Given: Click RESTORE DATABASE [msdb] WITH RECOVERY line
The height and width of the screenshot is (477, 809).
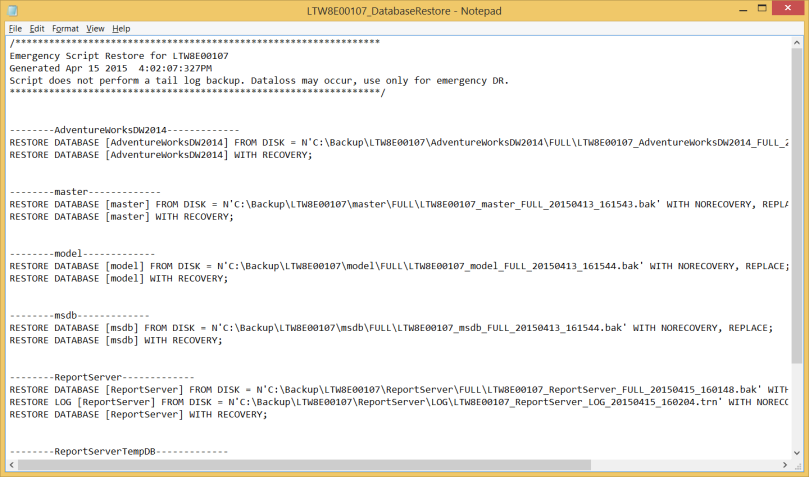Looking at the screenshot, I should [x=116, y=340].
